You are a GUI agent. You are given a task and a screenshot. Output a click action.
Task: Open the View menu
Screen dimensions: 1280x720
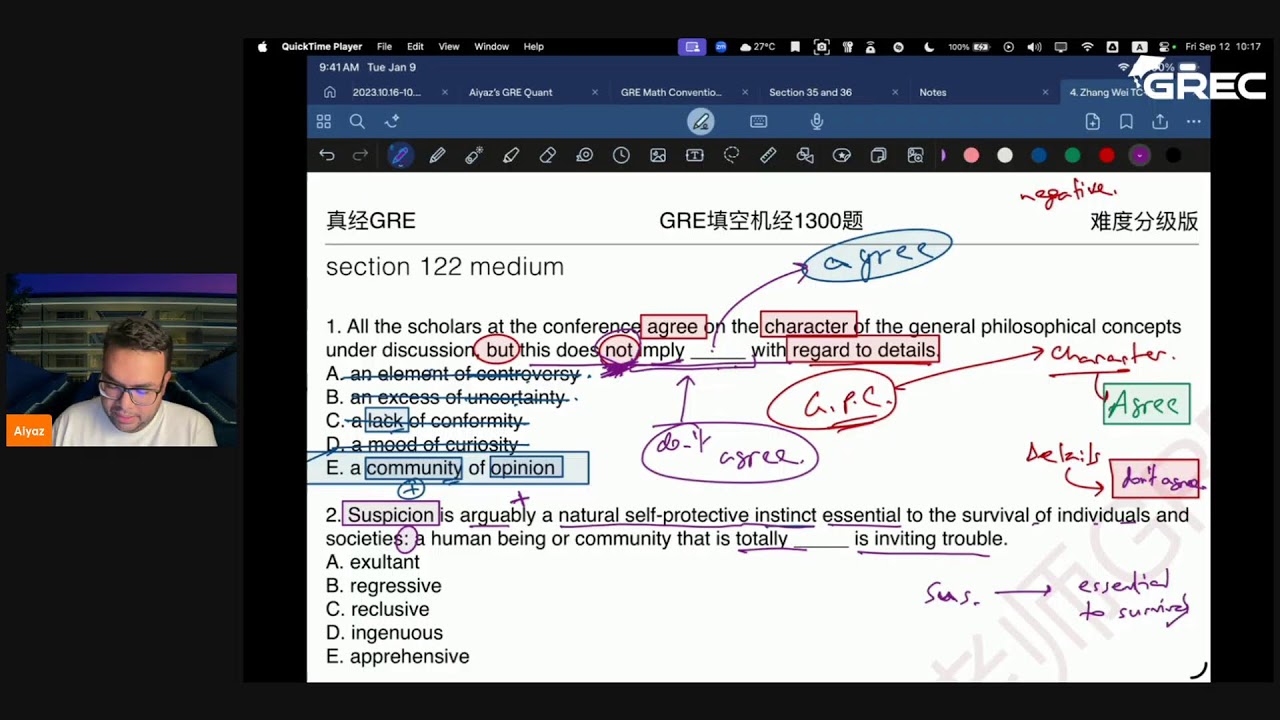click(449, 47)
